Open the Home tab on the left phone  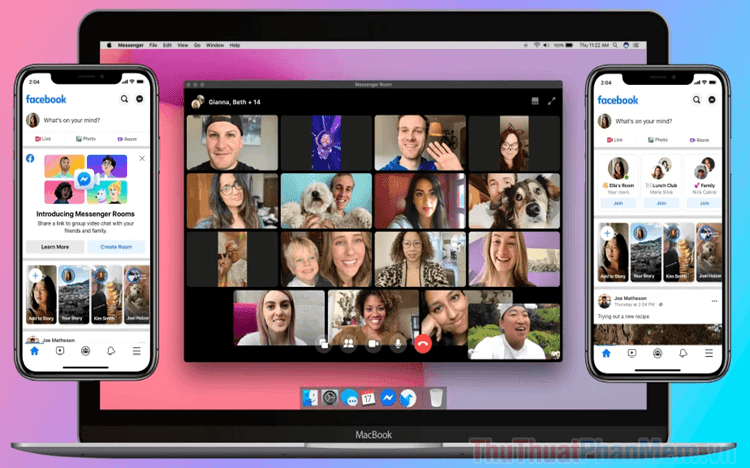click(34, 351)
